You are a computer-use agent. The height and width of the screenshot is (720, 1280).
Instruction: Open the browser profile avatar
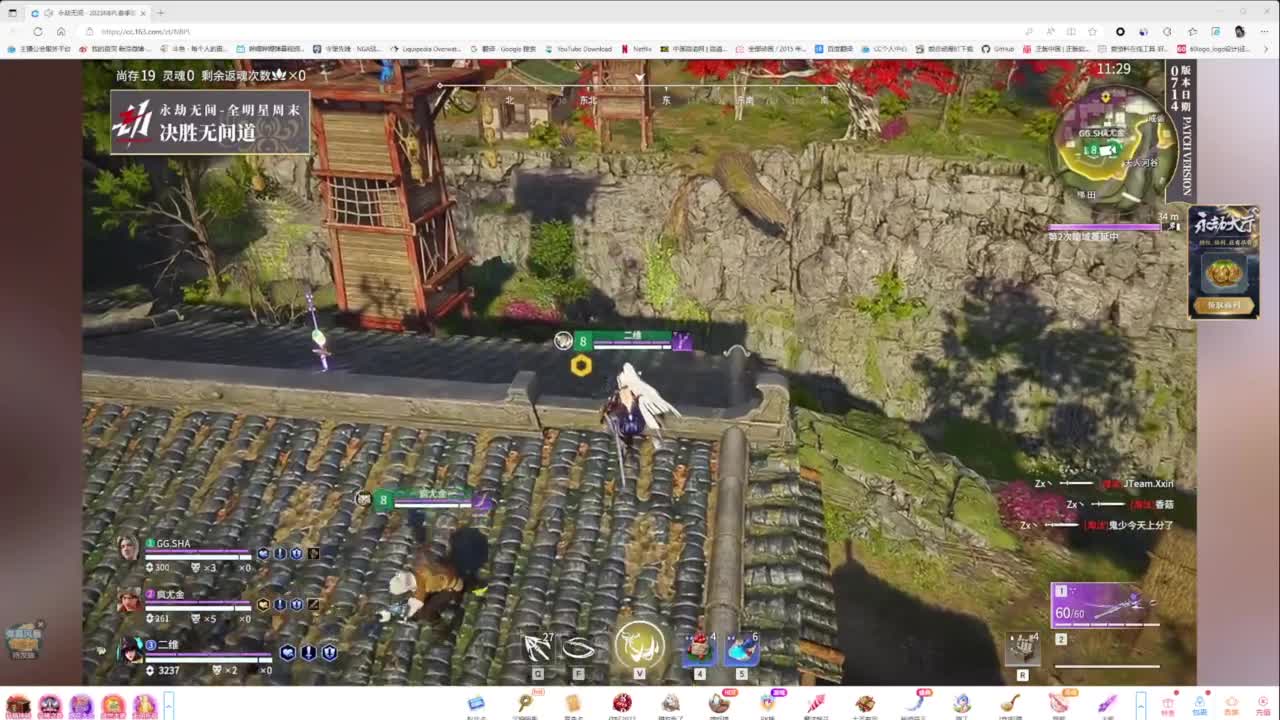coord(1240,31)
